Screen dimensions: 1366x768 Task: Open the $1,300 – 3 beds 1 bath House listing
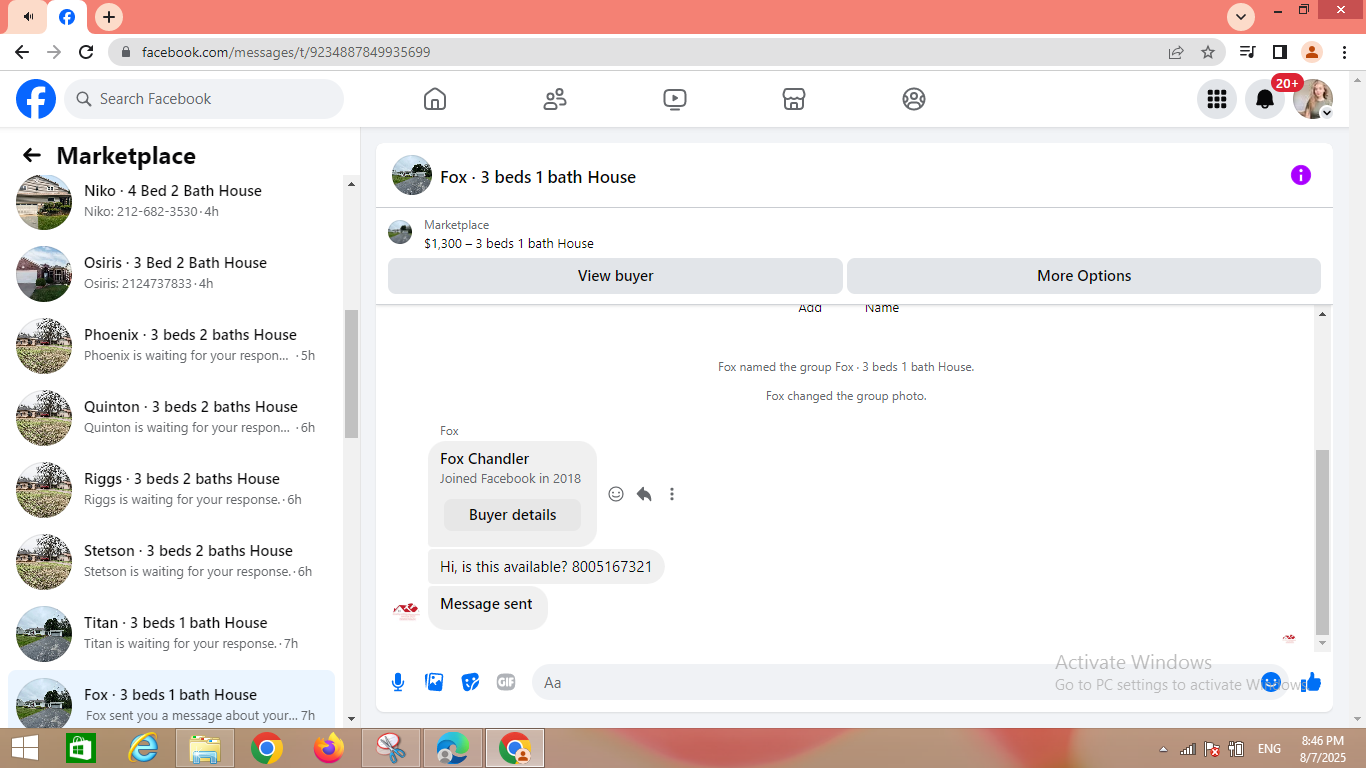[509, 243]
